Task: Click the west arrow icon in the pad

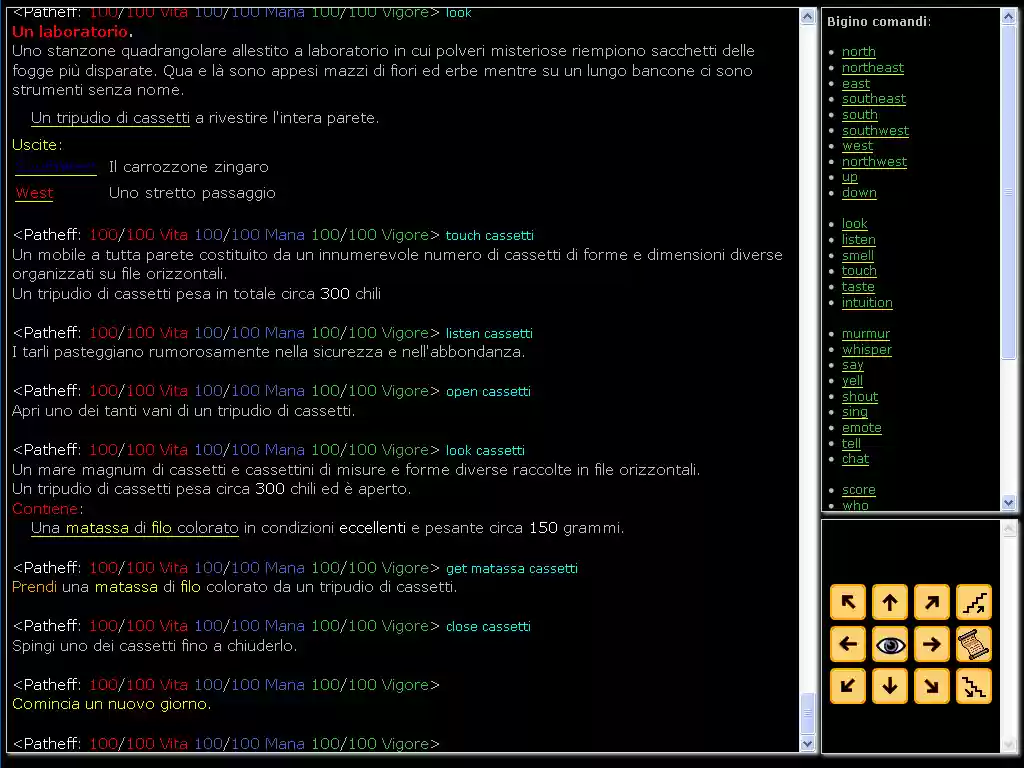Action: (x=847, y=644)
